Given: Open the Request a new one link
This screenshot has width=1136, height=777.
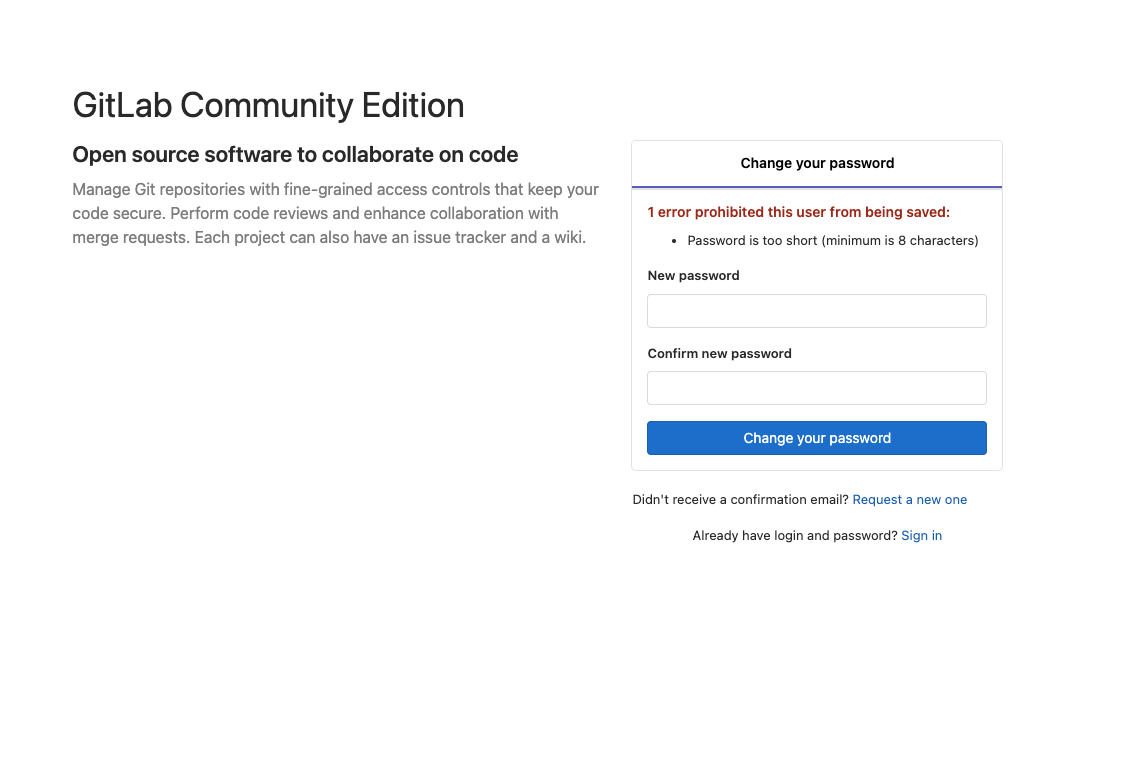Looking at the screenshot, I should (909, 499).
